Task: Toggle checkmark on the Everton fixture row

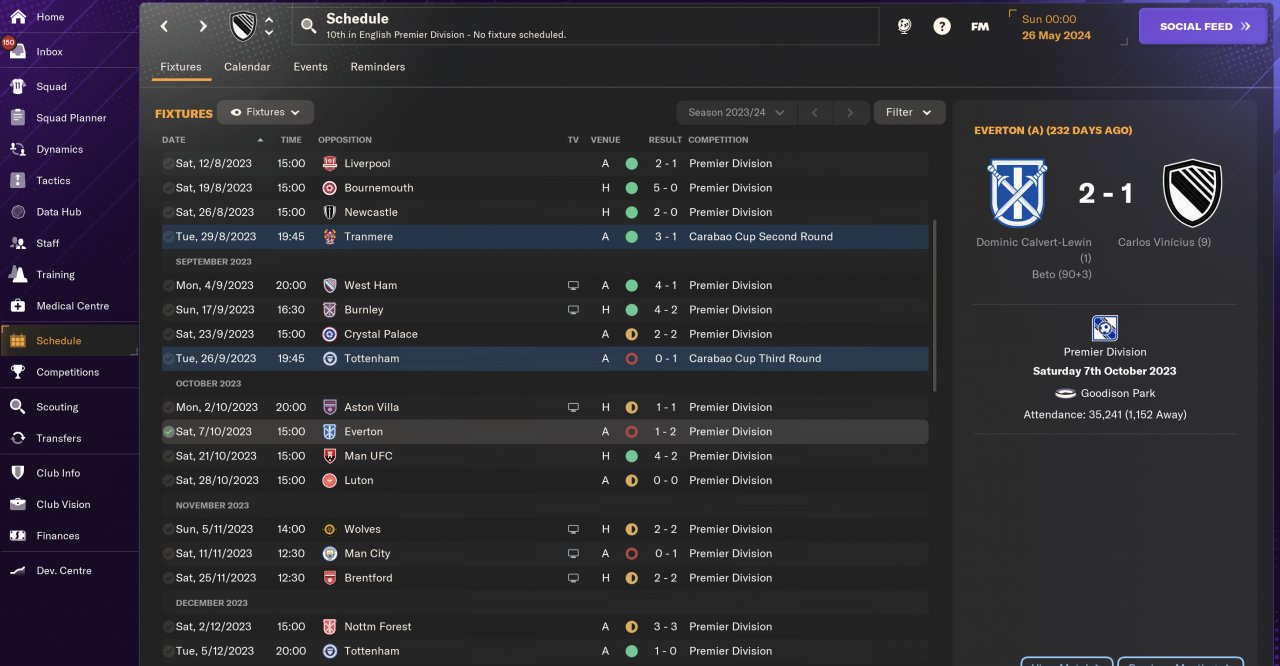Action: click(168, 432)
